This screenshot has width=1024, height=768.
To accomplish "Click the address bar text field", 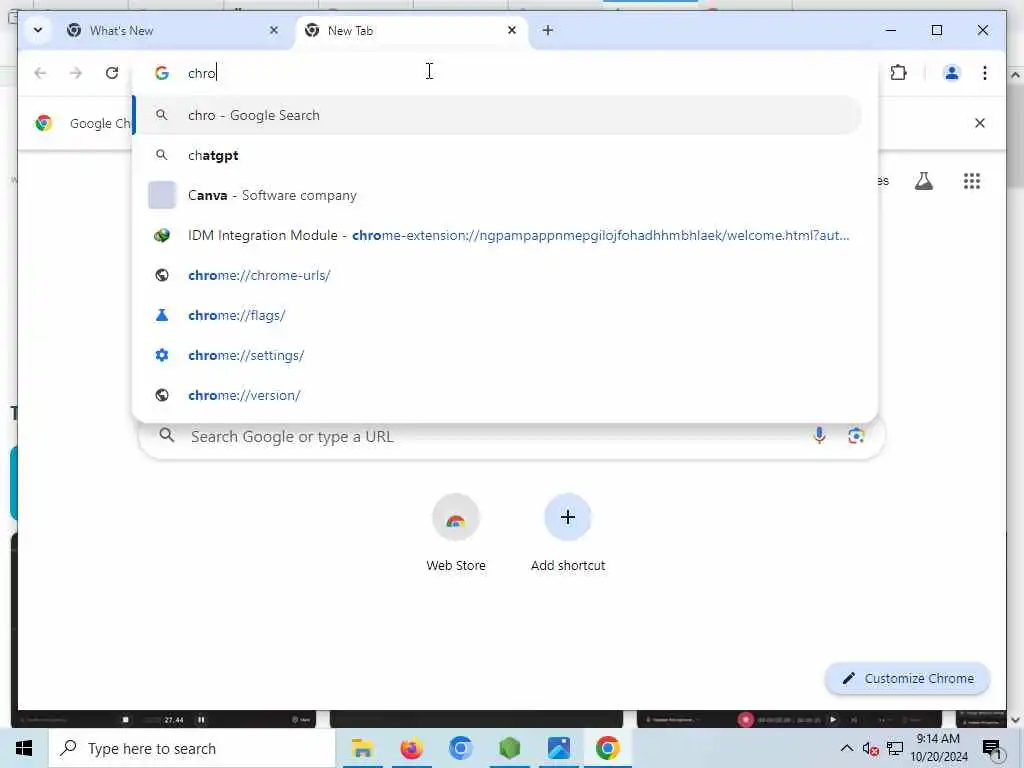I will 503,72.
